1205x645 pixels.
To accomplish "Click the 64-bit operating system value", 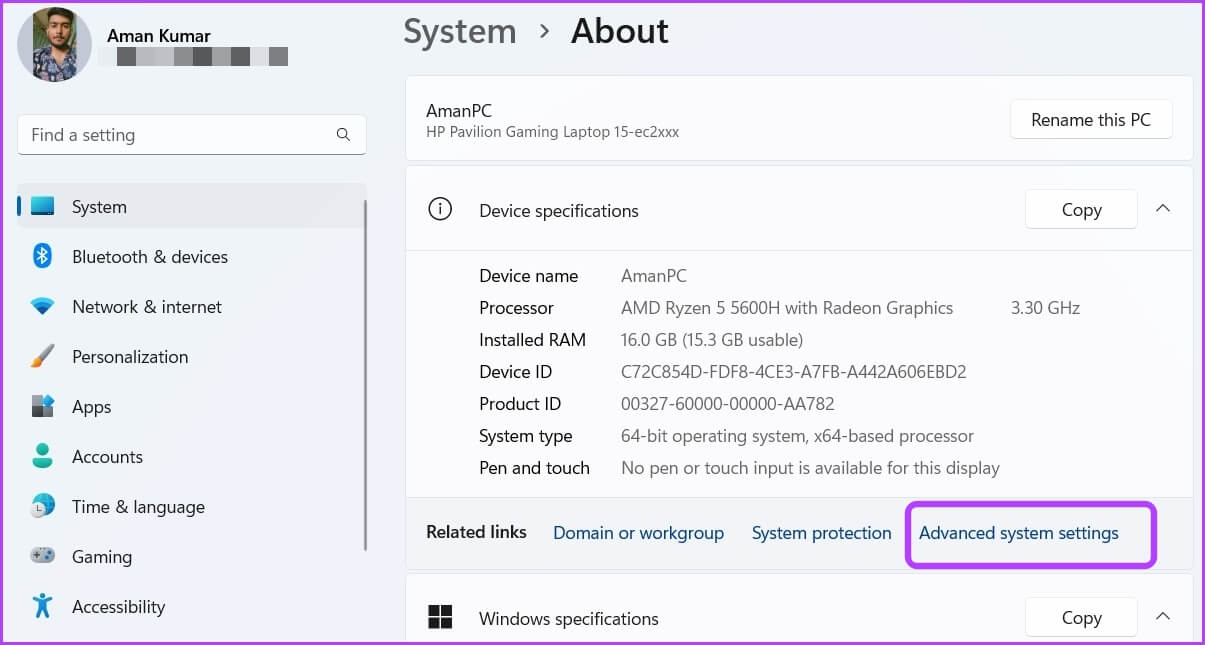I will coord(797,436).
